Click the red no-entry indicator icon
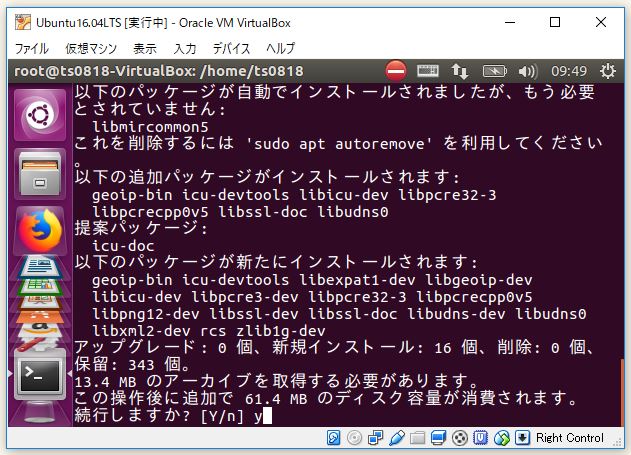The height and width of the screenshot is (455, 631). click(x=396, y=71)
